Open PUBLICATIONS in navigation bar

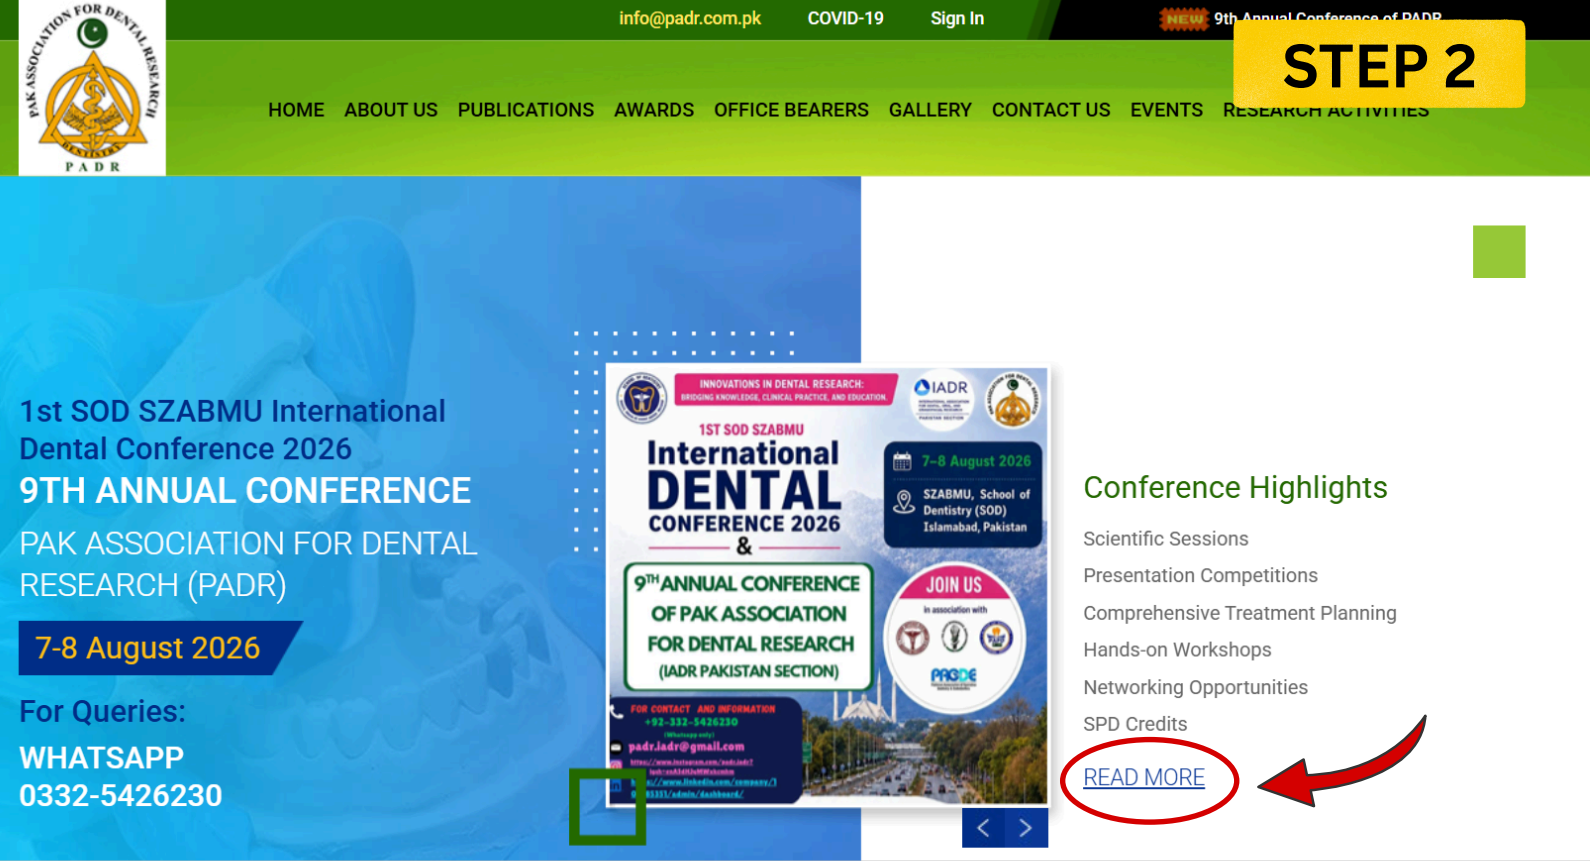(x=526, y=110)
